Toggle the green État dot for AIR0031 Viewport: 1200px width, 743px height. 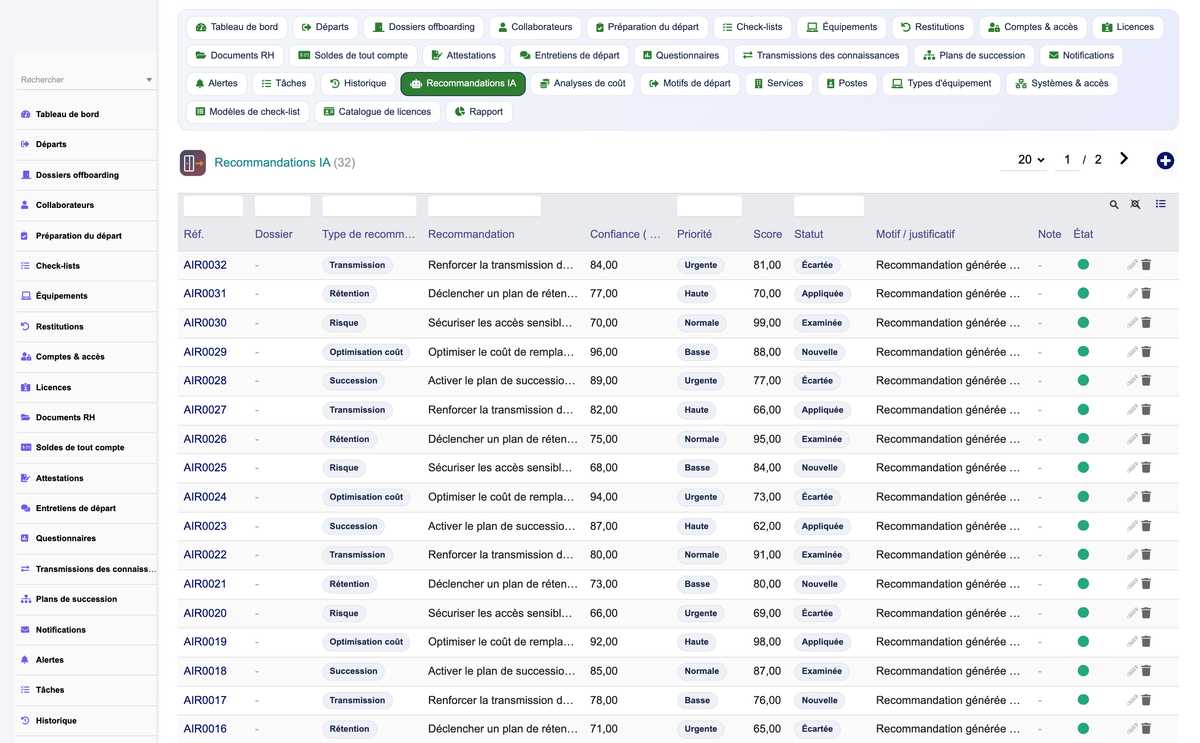(1083, 294)
